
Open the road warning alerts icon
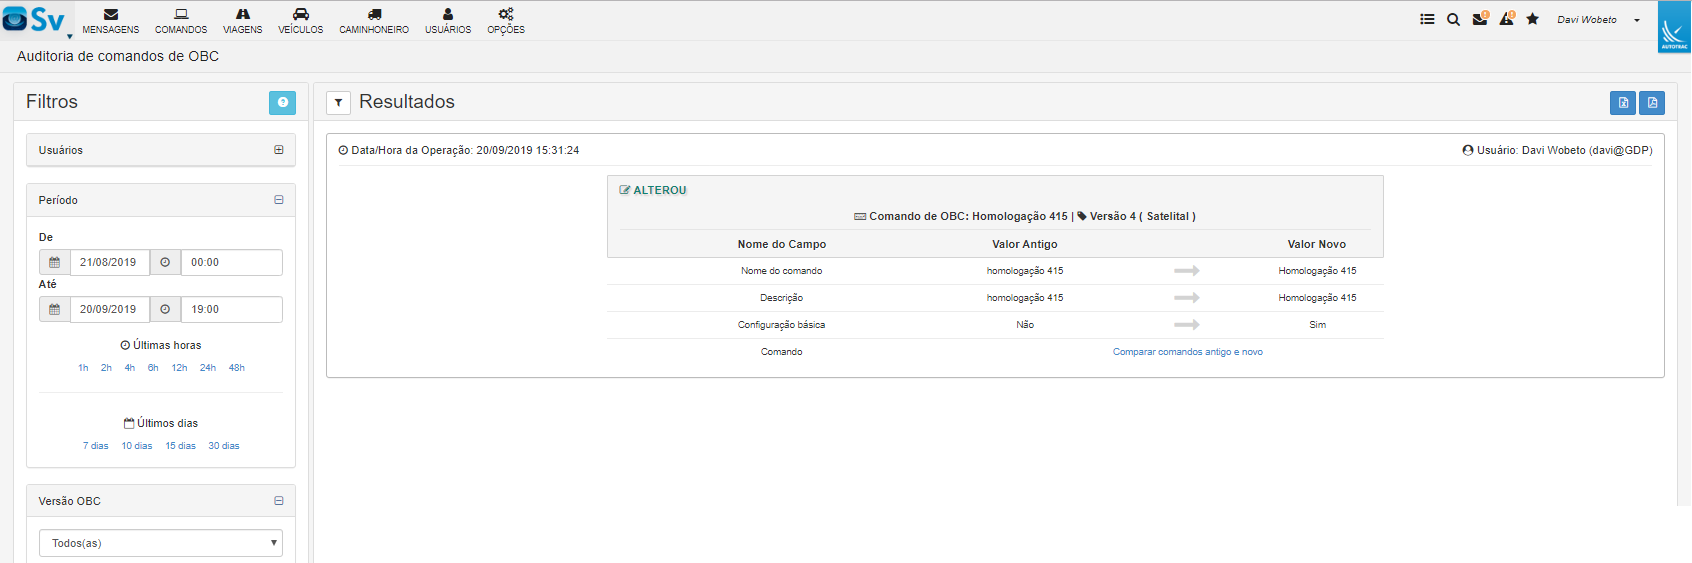(1507, 19)
